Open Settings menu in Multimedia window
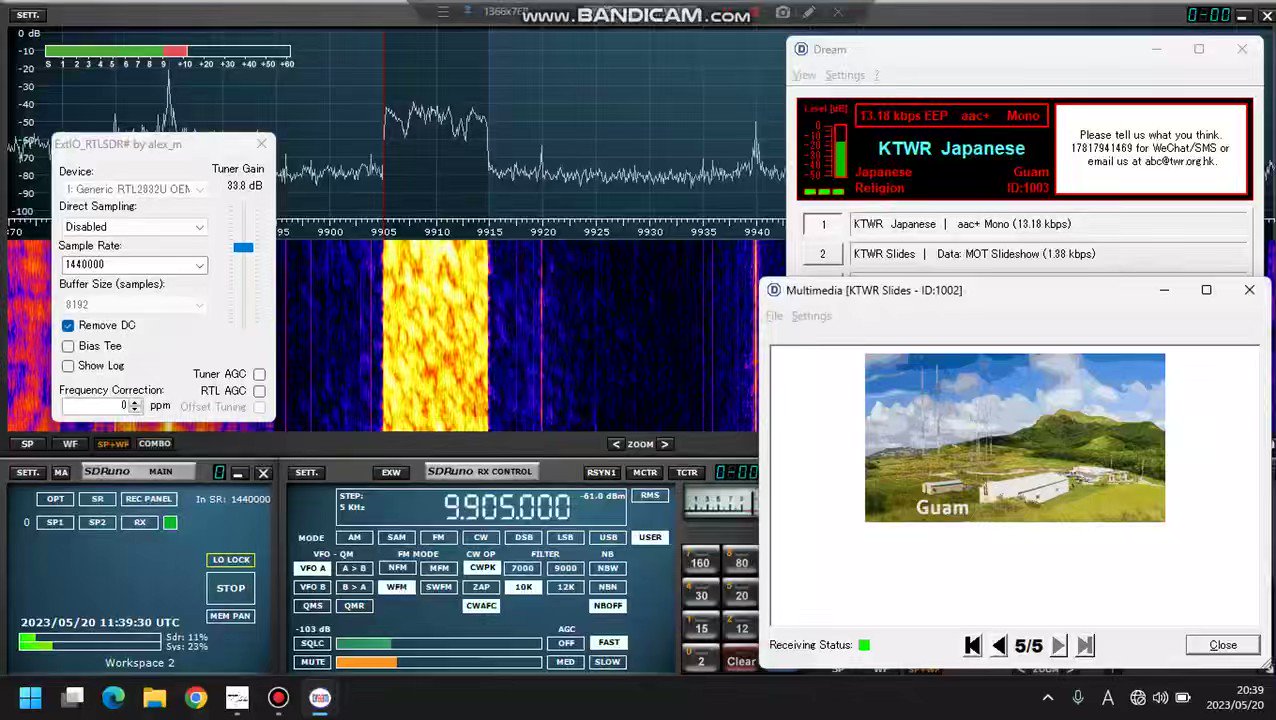 [811, 316]
